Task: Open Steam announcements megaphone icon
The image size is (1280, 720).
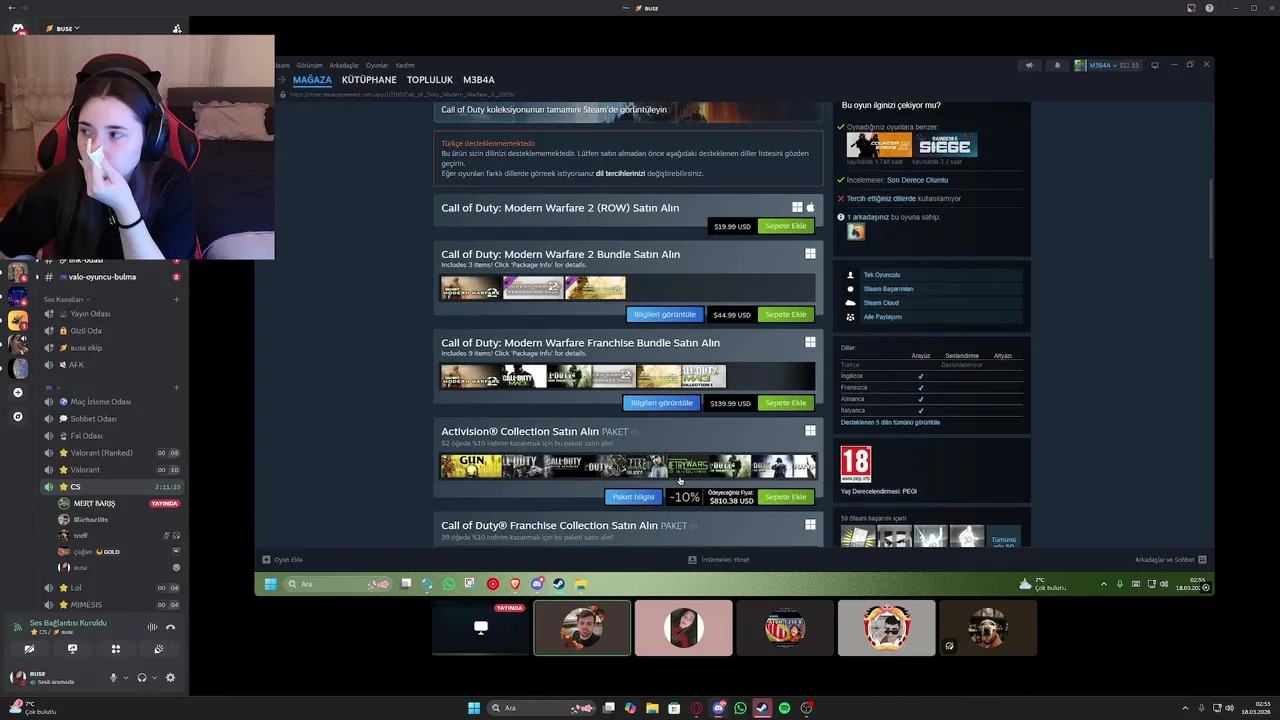Action: tap(1029, 65)
